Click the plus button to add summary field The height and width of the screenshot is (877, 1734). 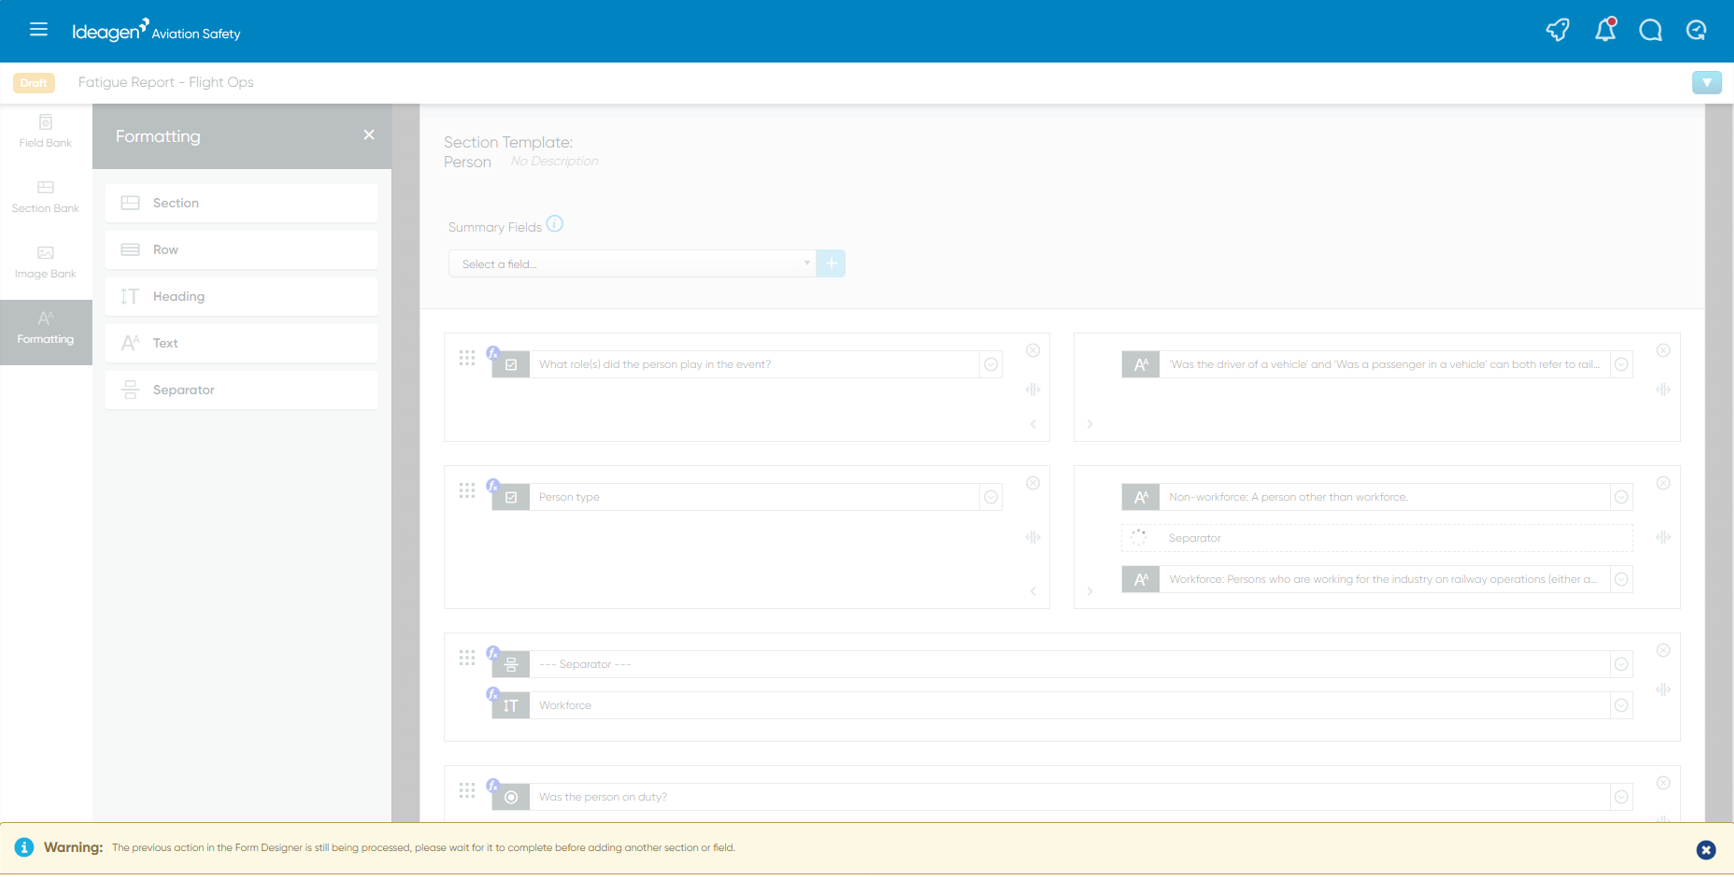pos(831,264)
